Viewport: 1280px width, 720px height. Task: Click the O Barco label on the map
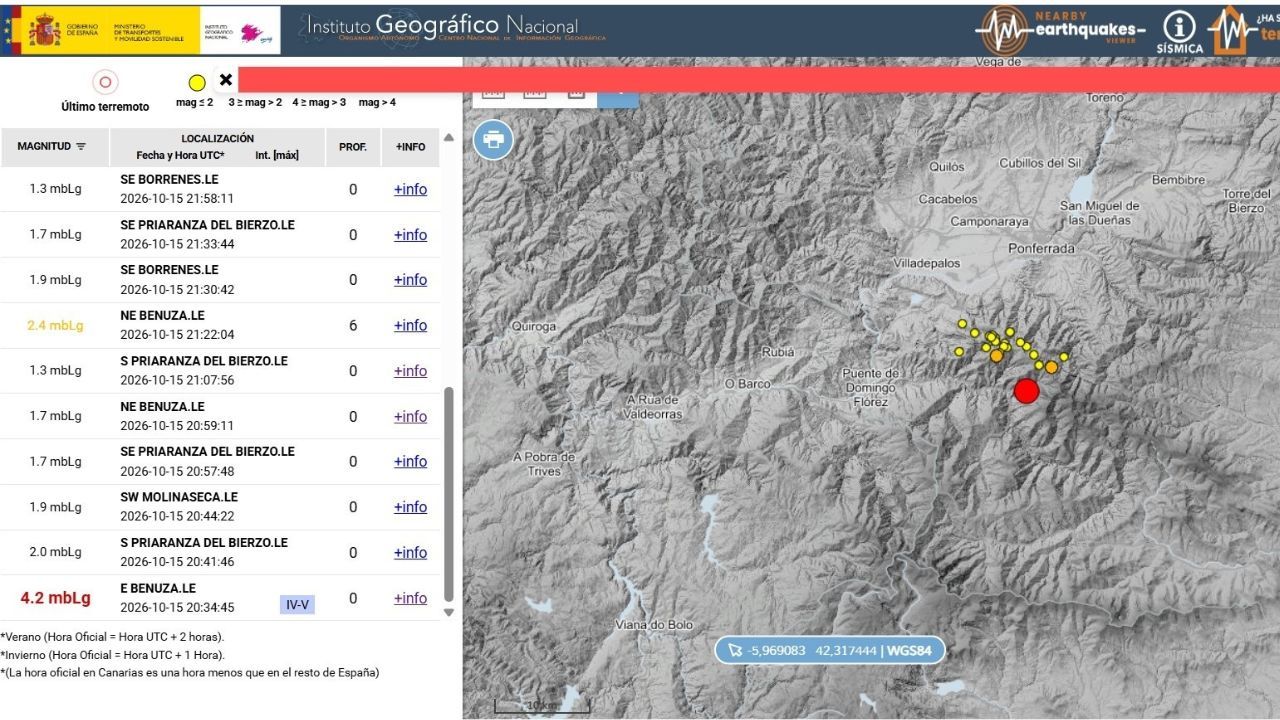pos(747,383)
